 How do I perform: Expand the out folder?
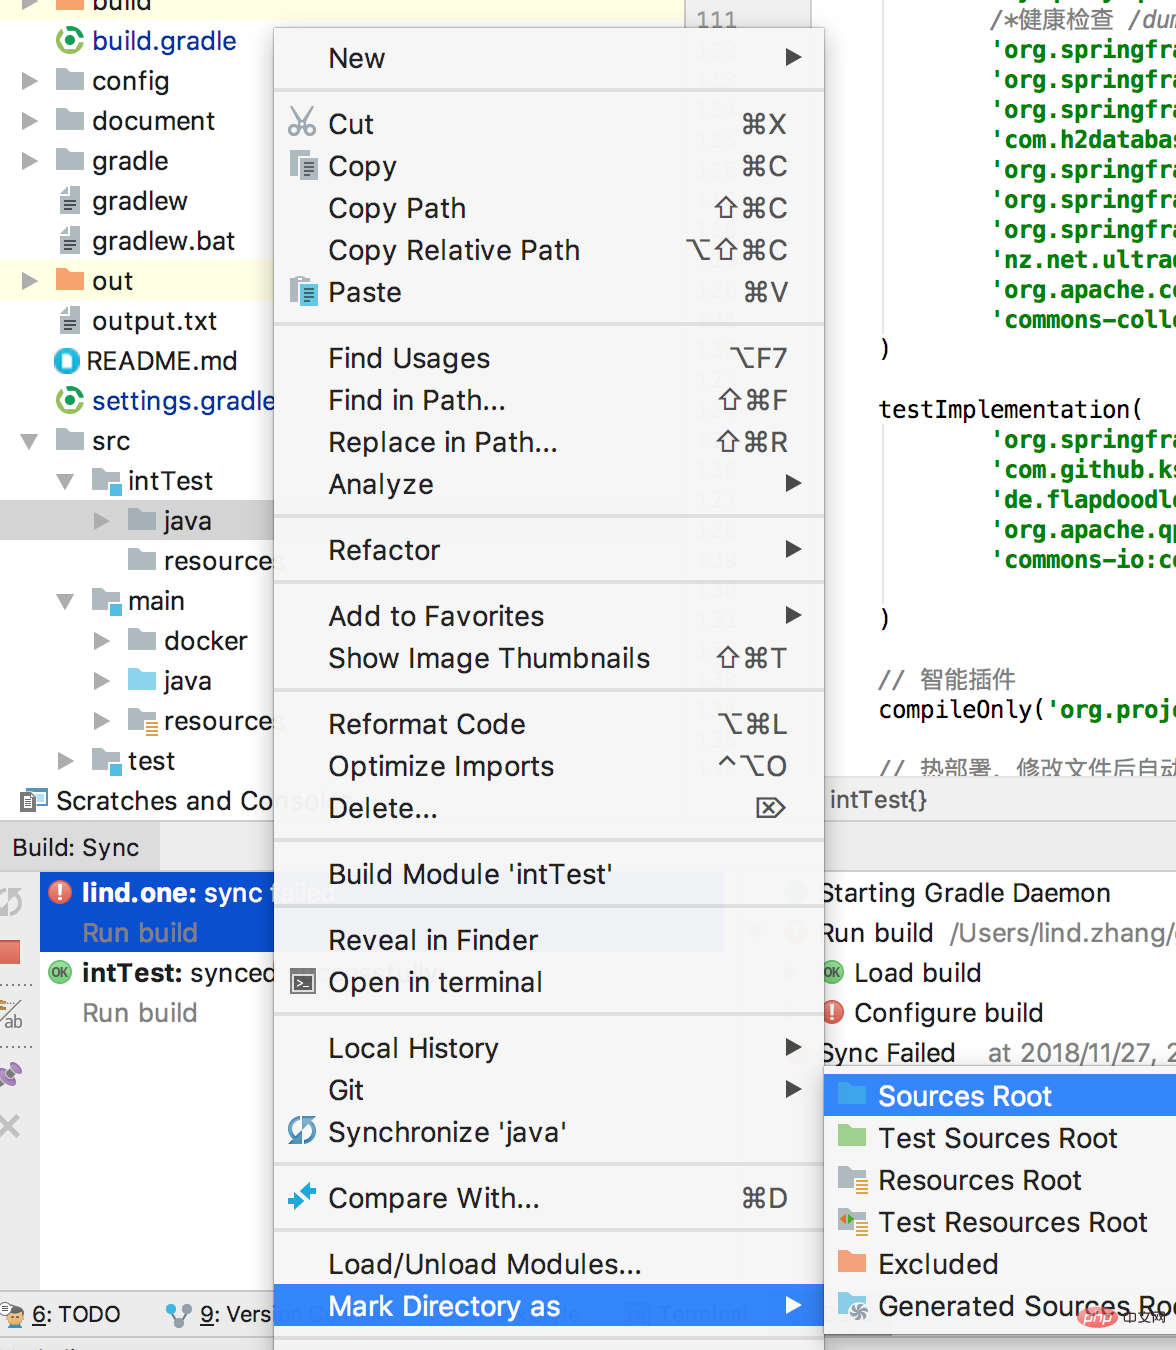[x=30, y=280]
